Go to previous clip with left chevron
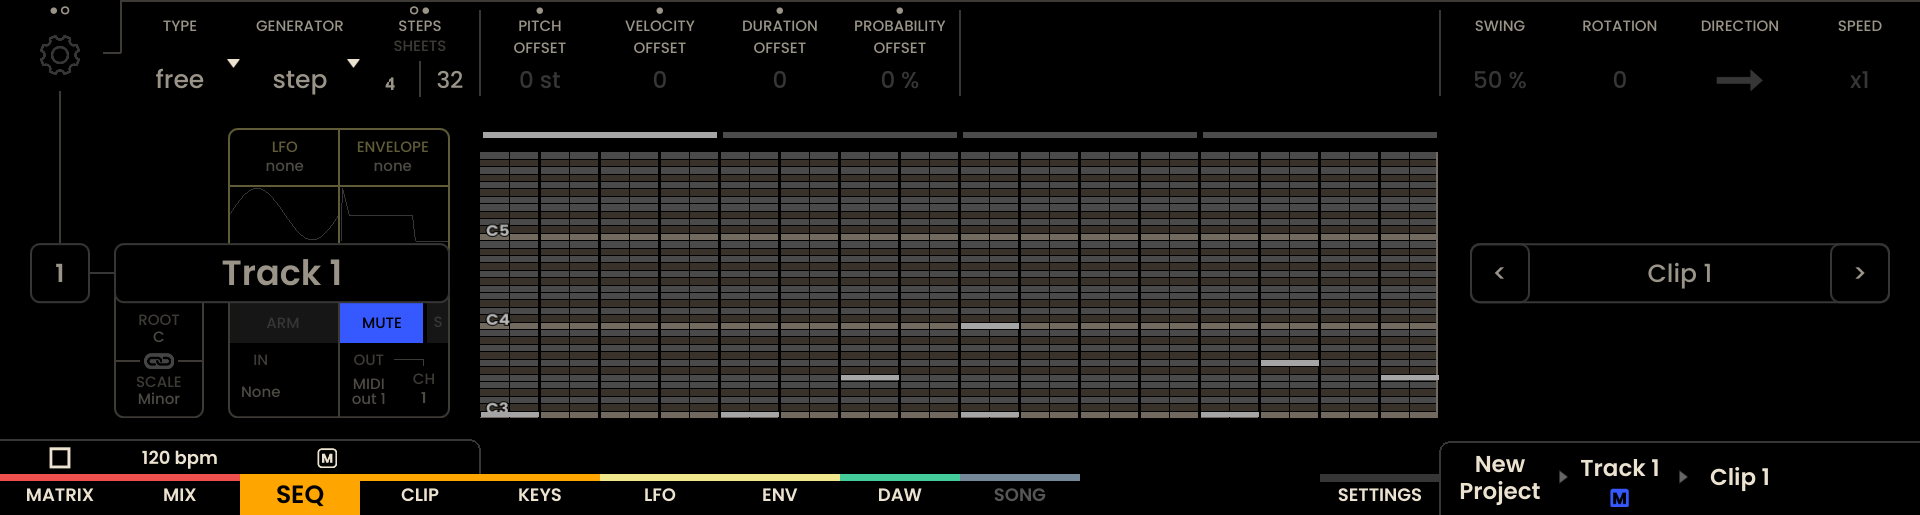 click(1499, 273)
